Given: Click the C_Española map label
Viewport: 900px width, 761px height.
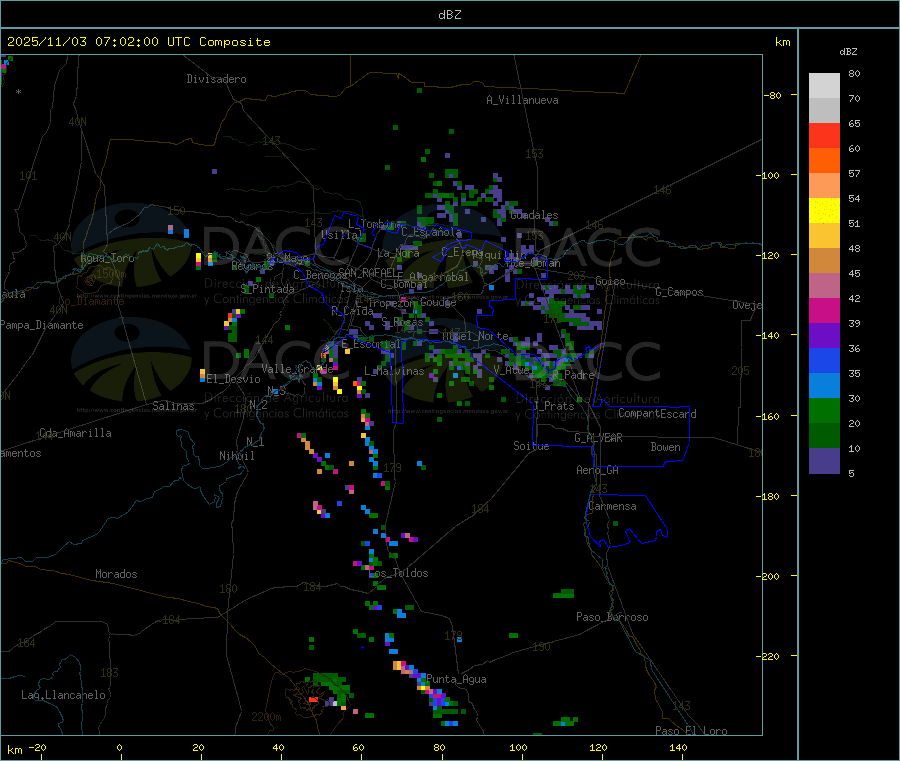Looking at the screenshot, I should coord(431,232).
